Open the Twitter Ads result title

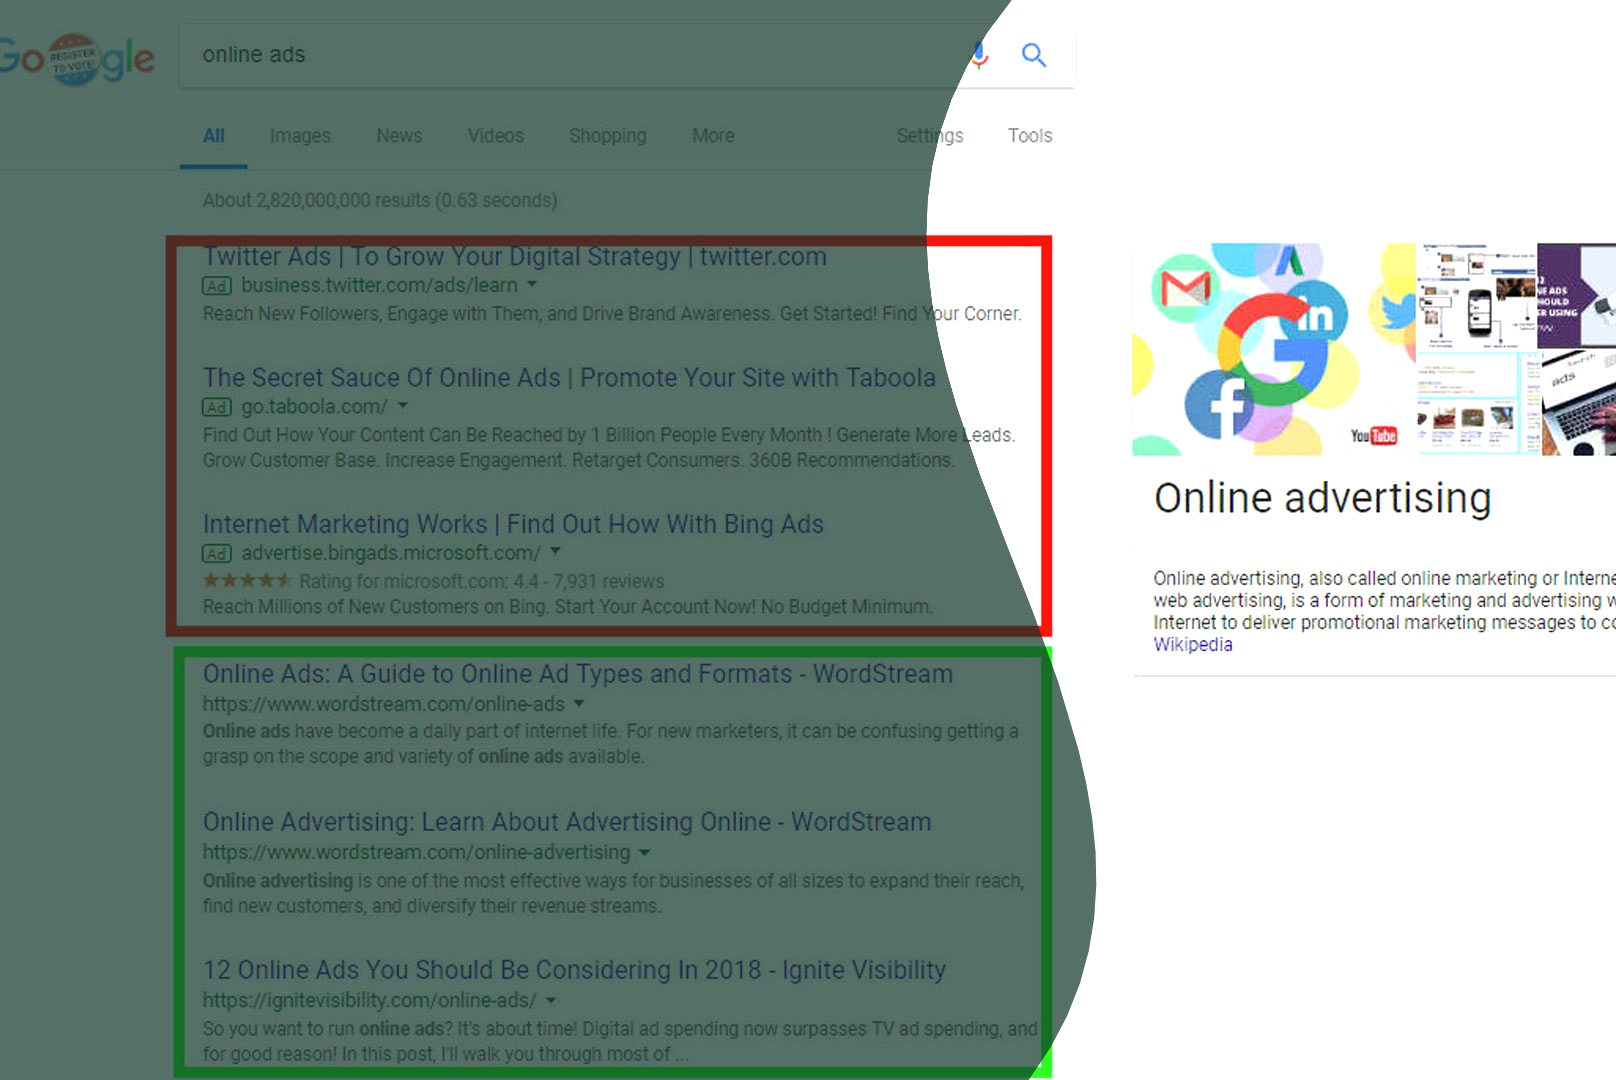click(515, 257)
